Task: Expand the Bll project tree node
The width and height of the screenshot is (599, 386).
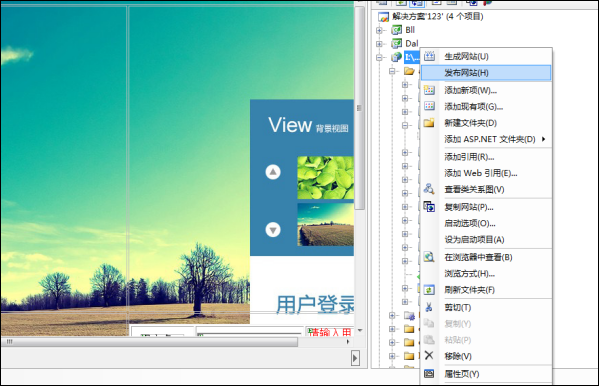Action: pos(379,30)
